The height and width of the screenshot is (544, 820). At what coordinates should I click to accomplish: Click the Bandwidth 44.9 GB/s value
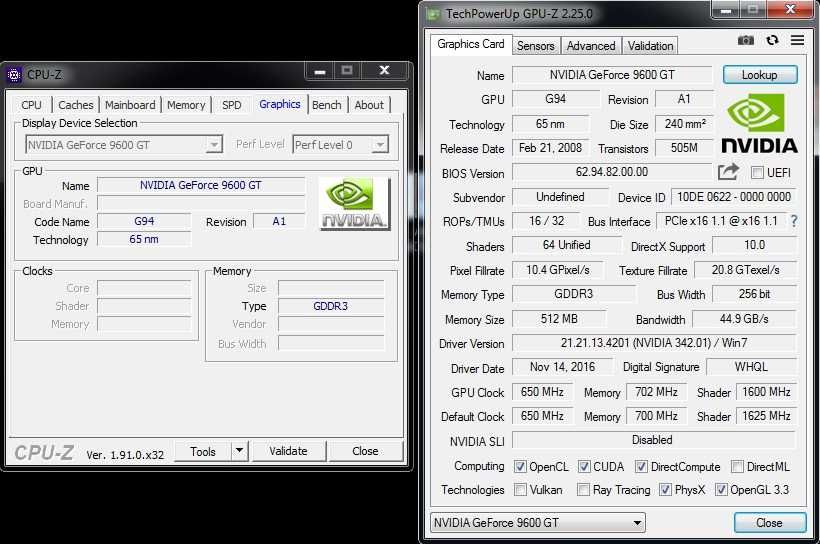744,319
